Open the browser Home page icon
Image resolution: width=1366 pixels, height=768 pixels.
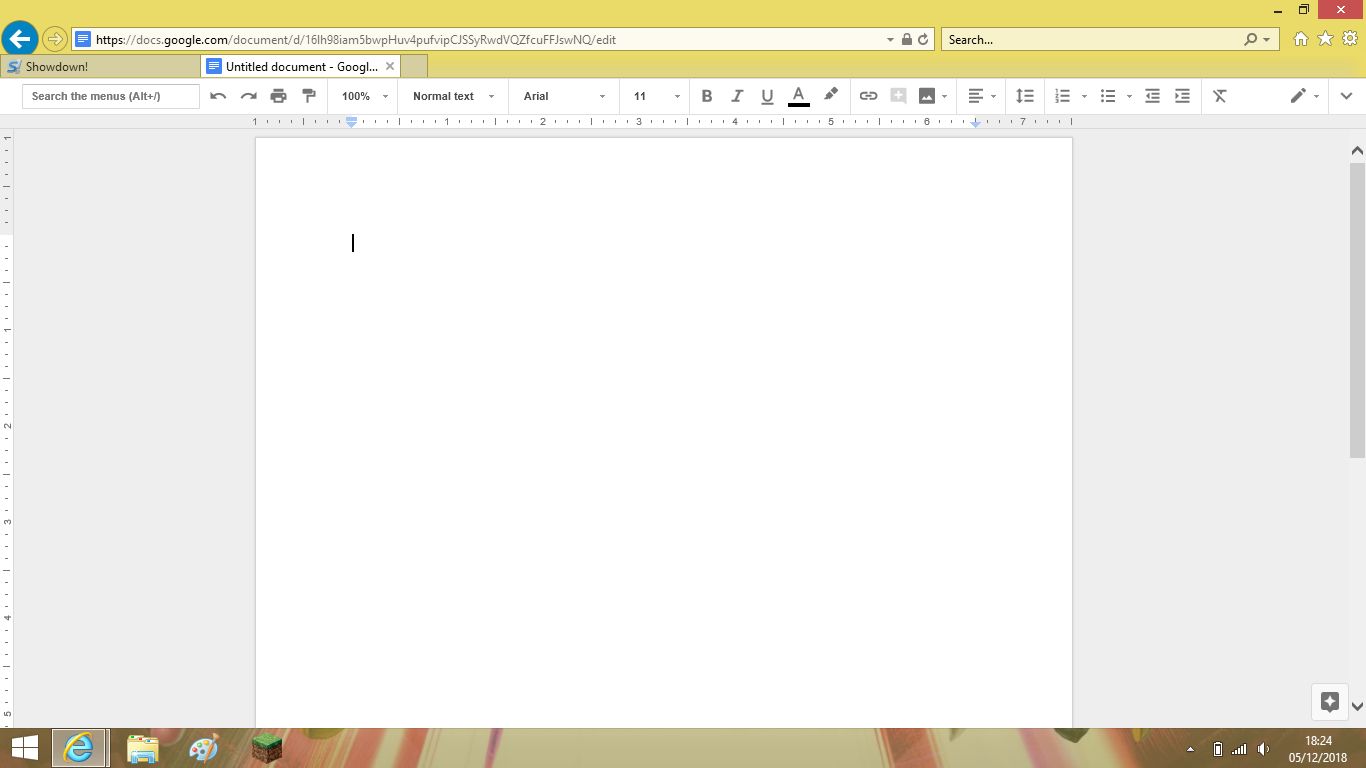[x=1300, y=39]
